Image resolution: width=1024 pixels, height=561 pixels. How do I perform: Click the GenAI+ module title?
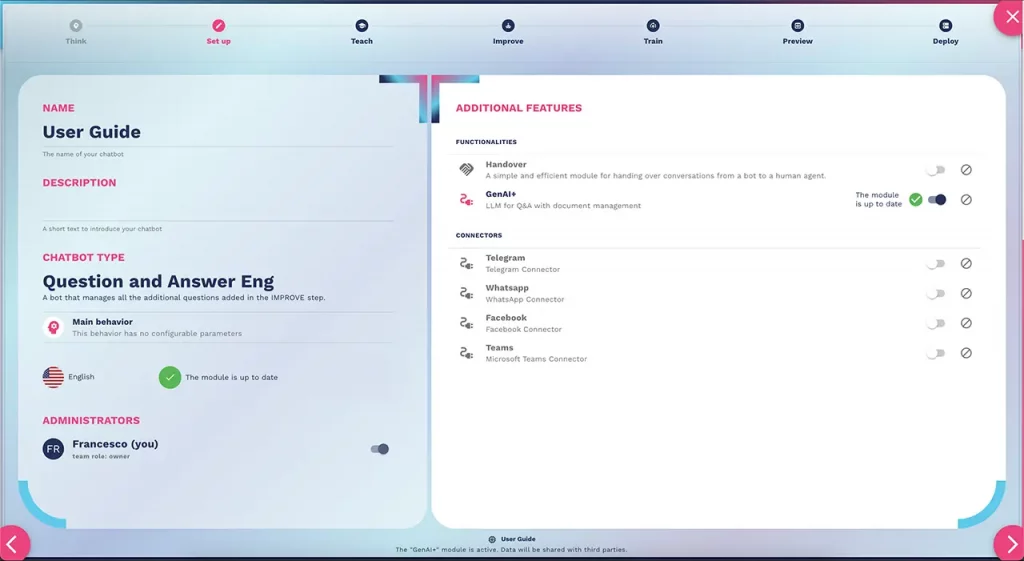pyautogui.click(x=500, y=195)
